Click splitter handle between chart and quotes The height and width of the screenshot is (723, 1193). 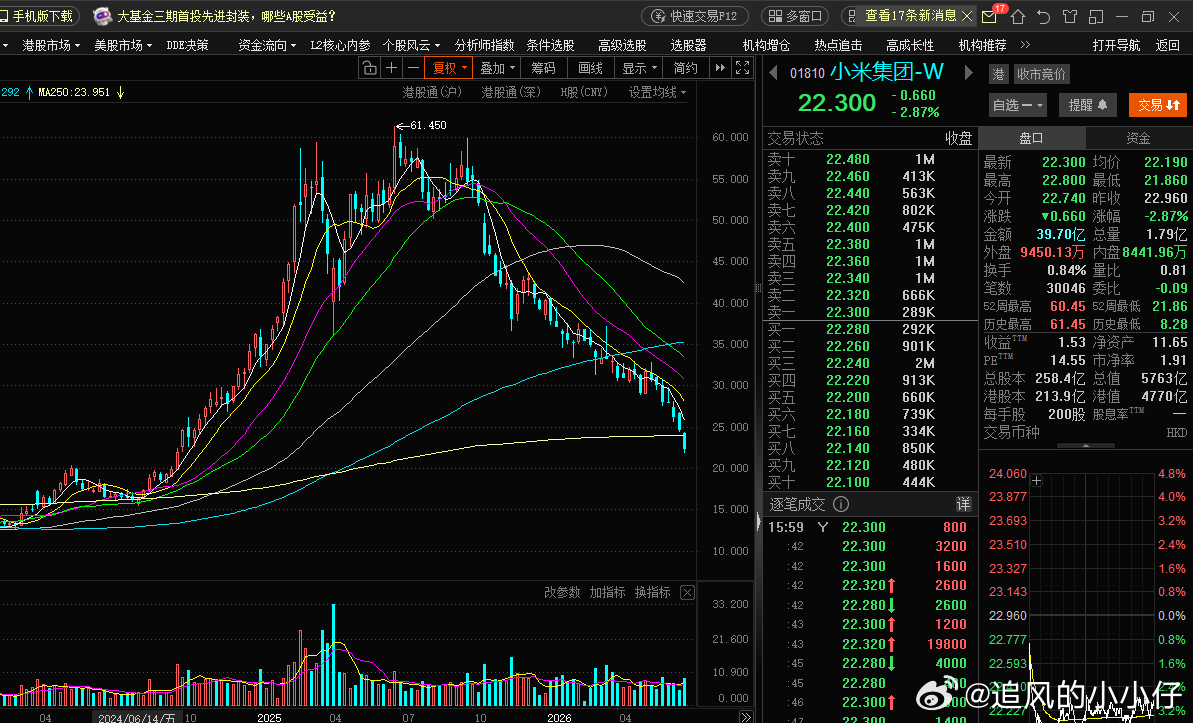click(758, 288)
